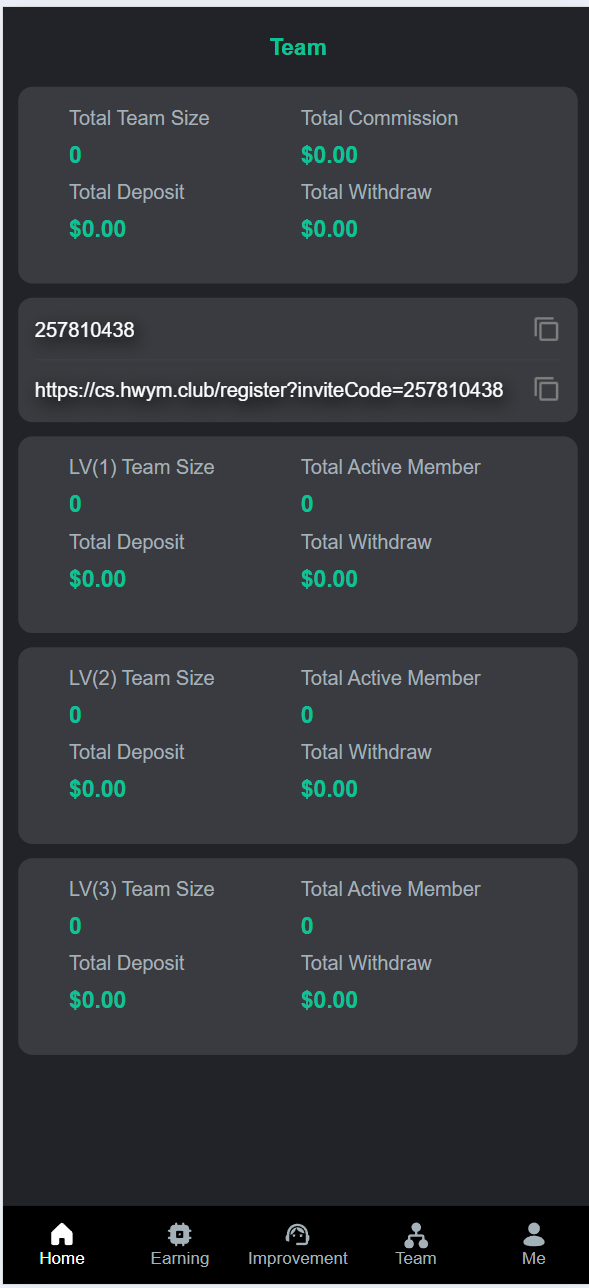Image resolution: width=589 pixels, height=1288 pixels.
Task: Open the Me profile icon
Action: [534, 1234]
